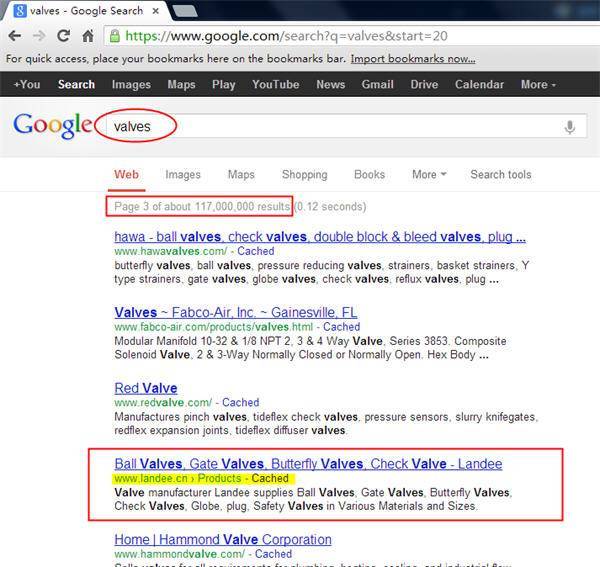This screenshot has height=567, width=600.
Task: Click the search box containing valves
Action: (347, 126)
